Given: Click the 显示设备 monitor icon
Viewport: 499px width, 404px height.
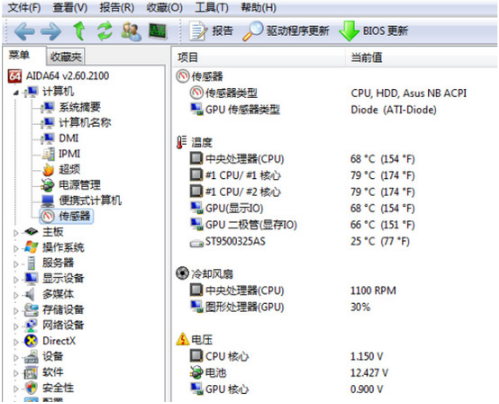Looking at the screenshot, I should point(31,278).
